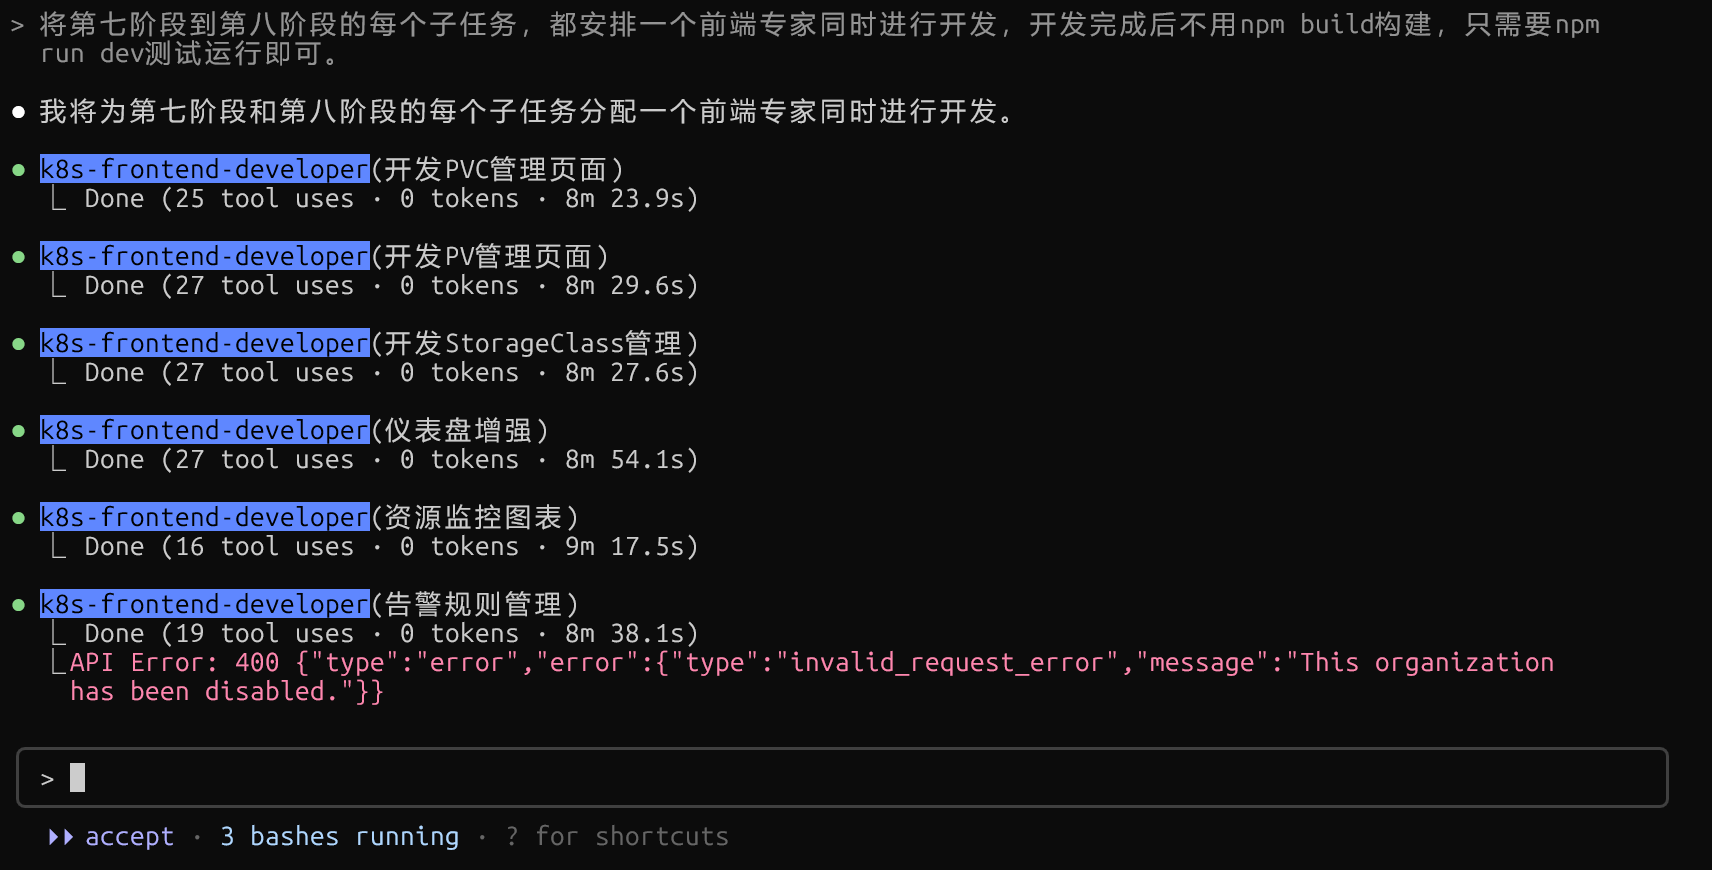Expand the Done 25 tool uses result

click(x=391, y=199)
